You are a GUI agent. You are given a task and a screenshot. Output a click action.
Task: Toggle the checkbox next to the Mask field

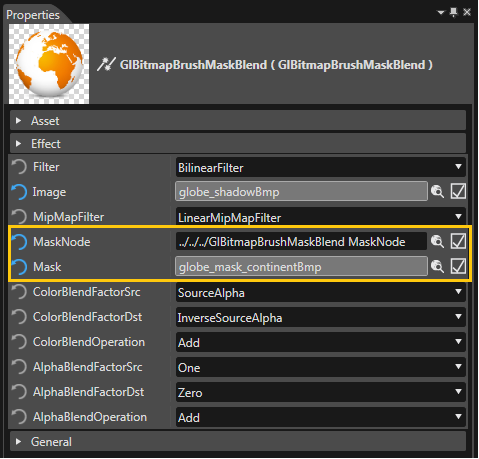(458, 266)
